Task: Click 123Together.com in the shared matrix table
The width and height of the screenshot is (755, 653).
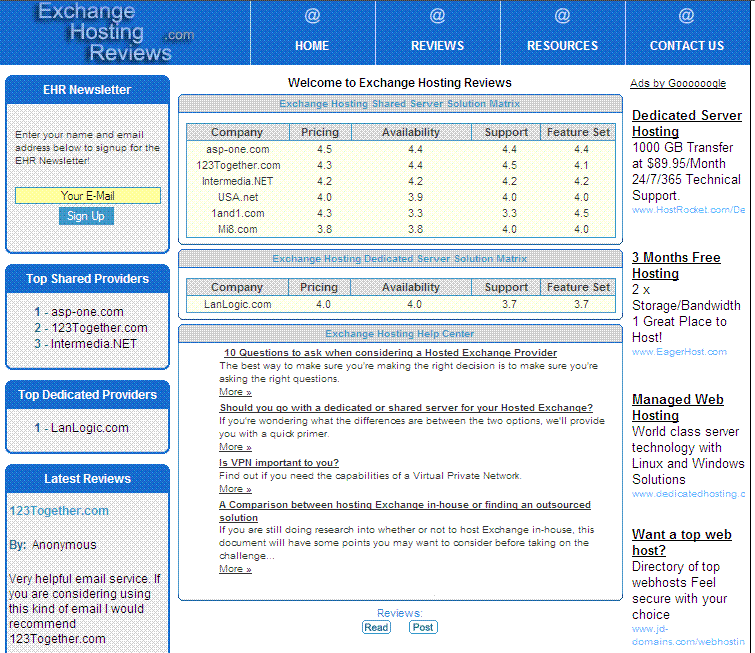Action: coord(238,165)
